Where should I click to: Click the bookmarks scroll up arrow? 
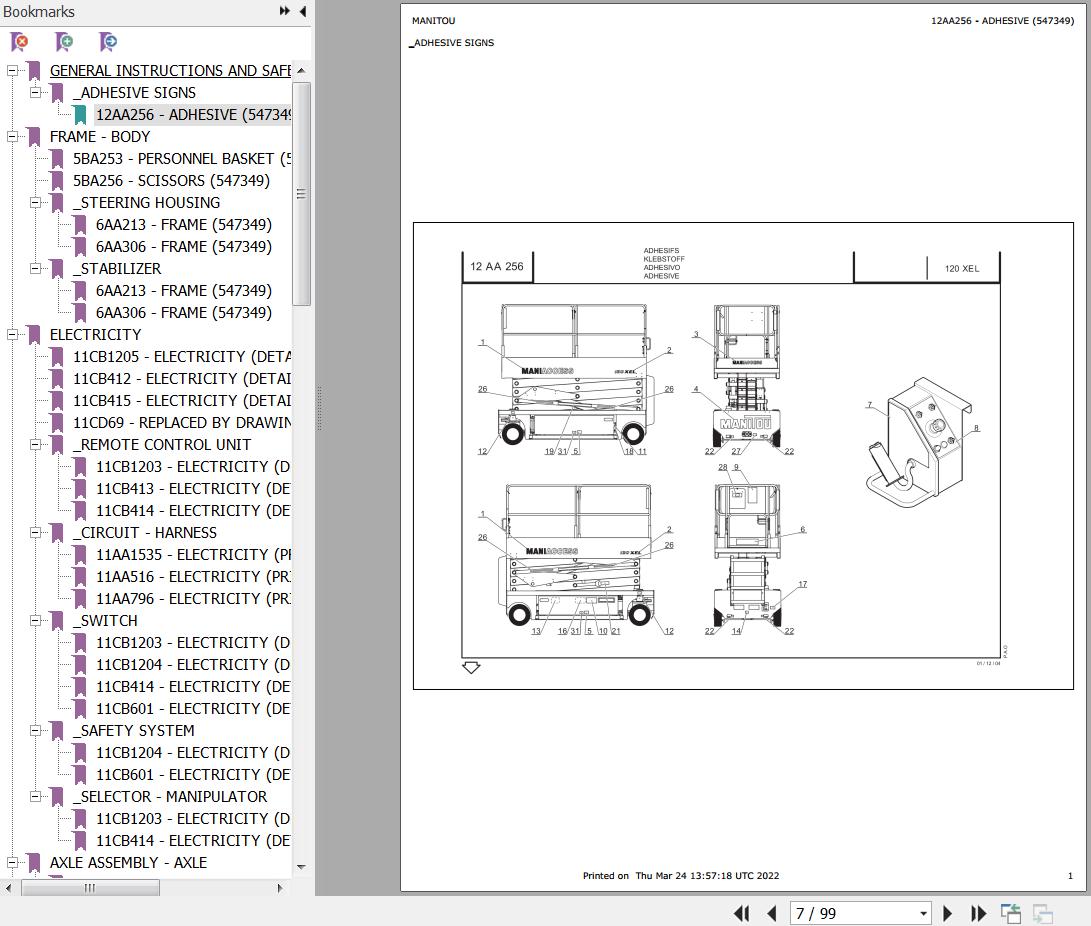tap(301, 70)
